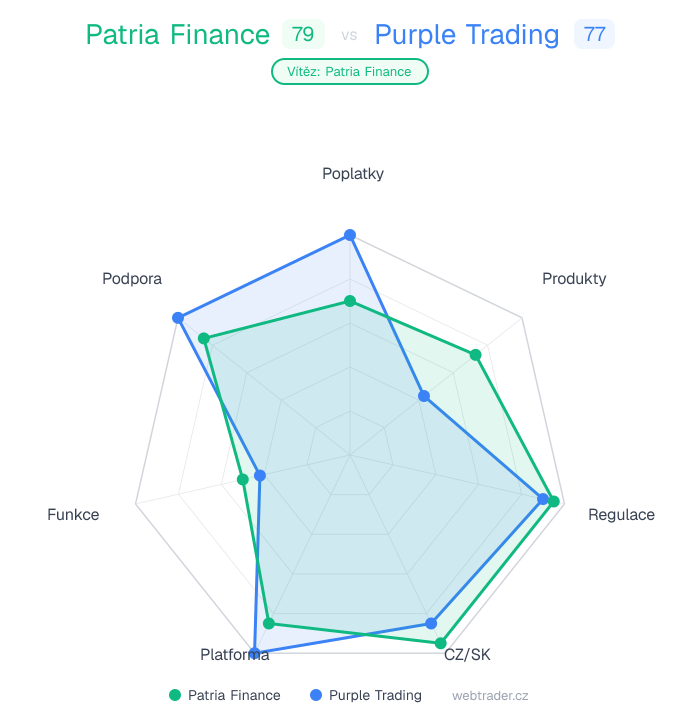Click Purple Trading's blue Poplatky data point

click(x=350, y=235)
